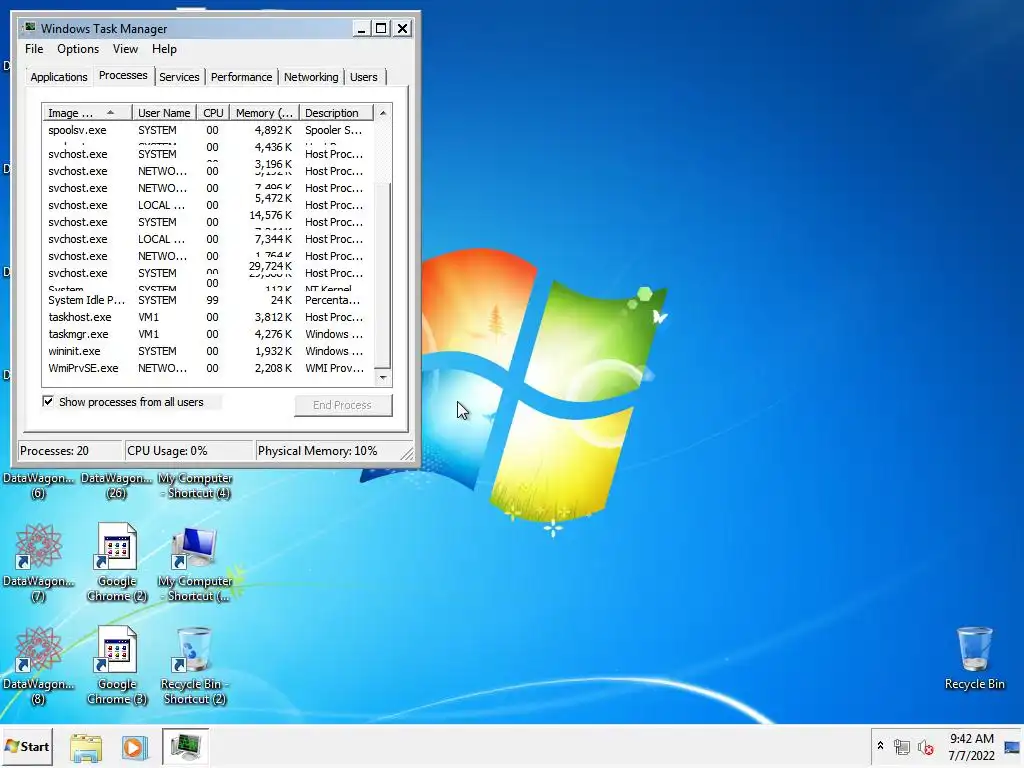This screenshot has height=768, width=1024.
Task: Select DataWagon (26) desktop label
Action: [x=116, y=485]
